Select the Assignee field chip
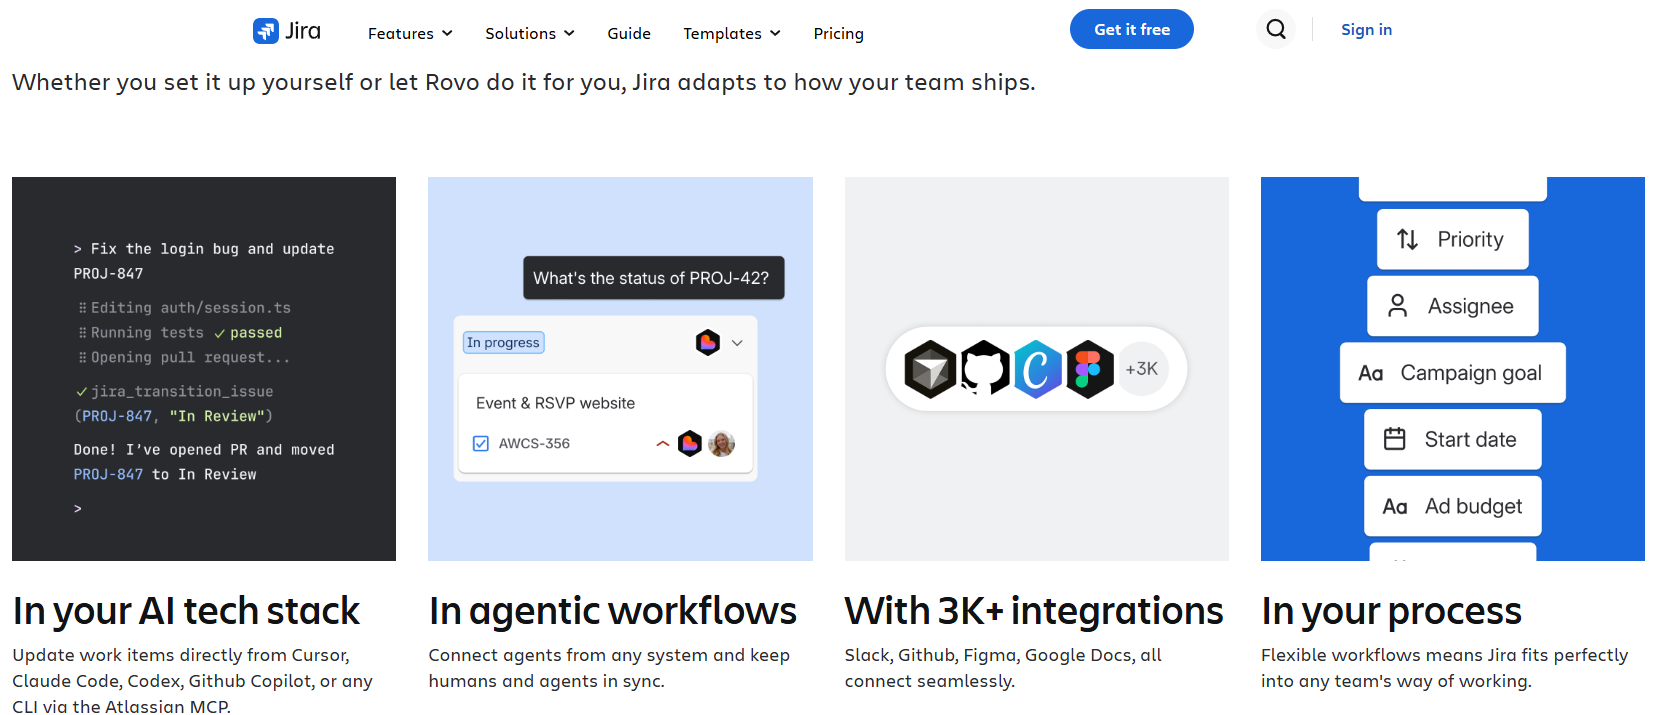This screenshot has height=715, width=1662. tap(1453, 306)
